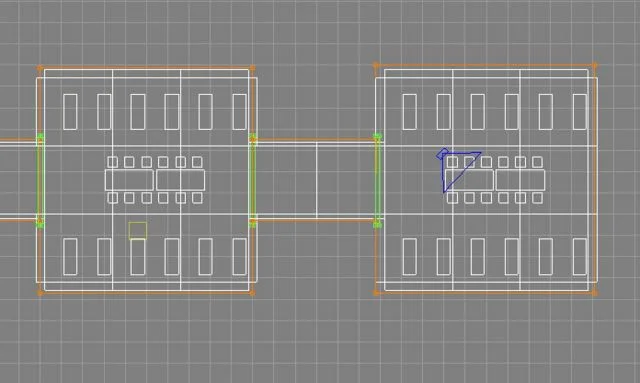Select the right table in the left room
This screenshot has width=640, height=383.
[x=180, y=180]
